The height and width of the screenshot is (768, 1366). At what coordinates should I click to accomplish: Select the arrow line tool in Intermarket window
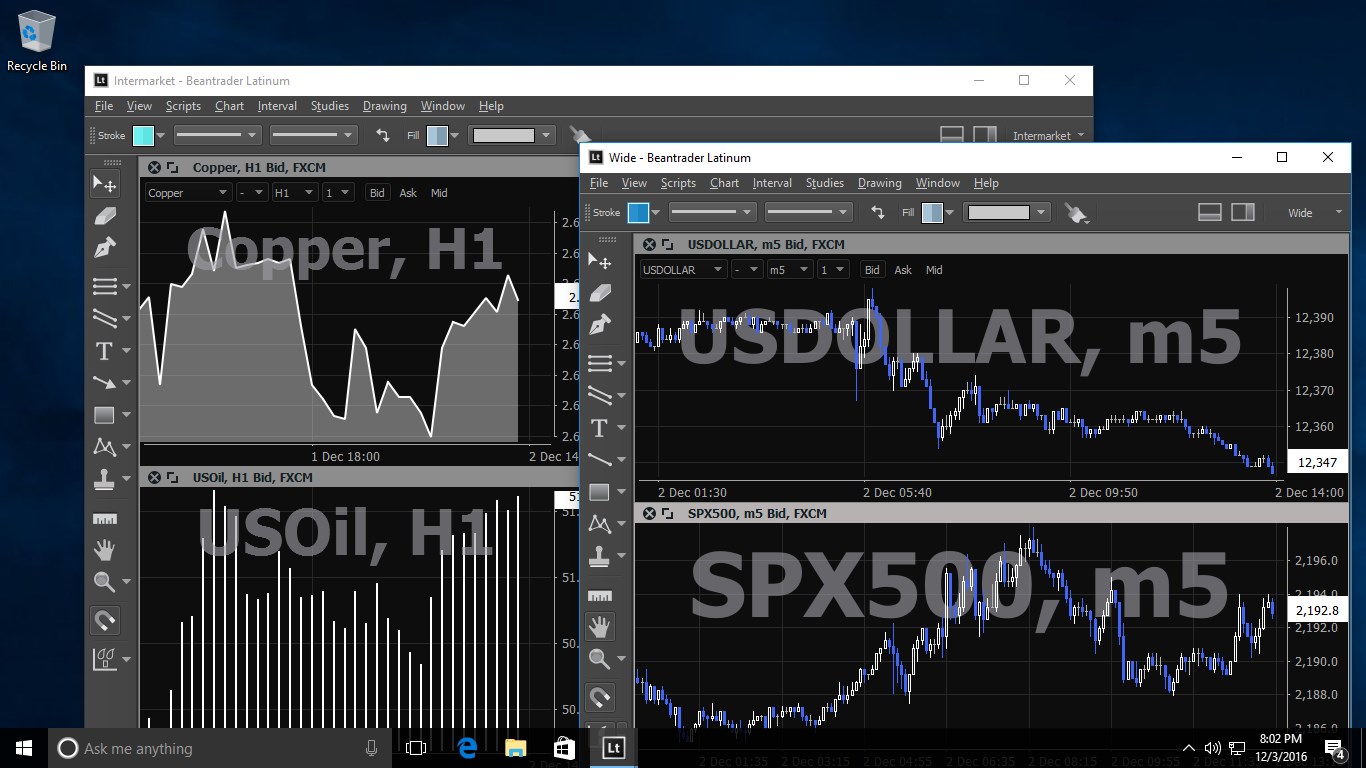point(104,382)
